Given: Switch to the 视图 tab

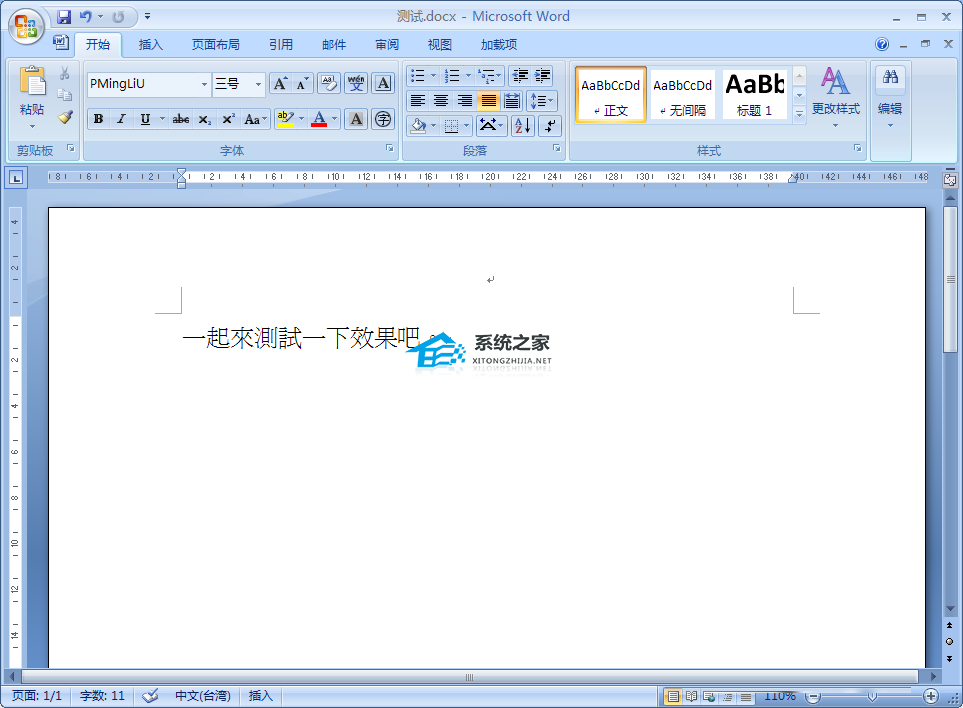Looking at the screenshot, I should (440, 45).
